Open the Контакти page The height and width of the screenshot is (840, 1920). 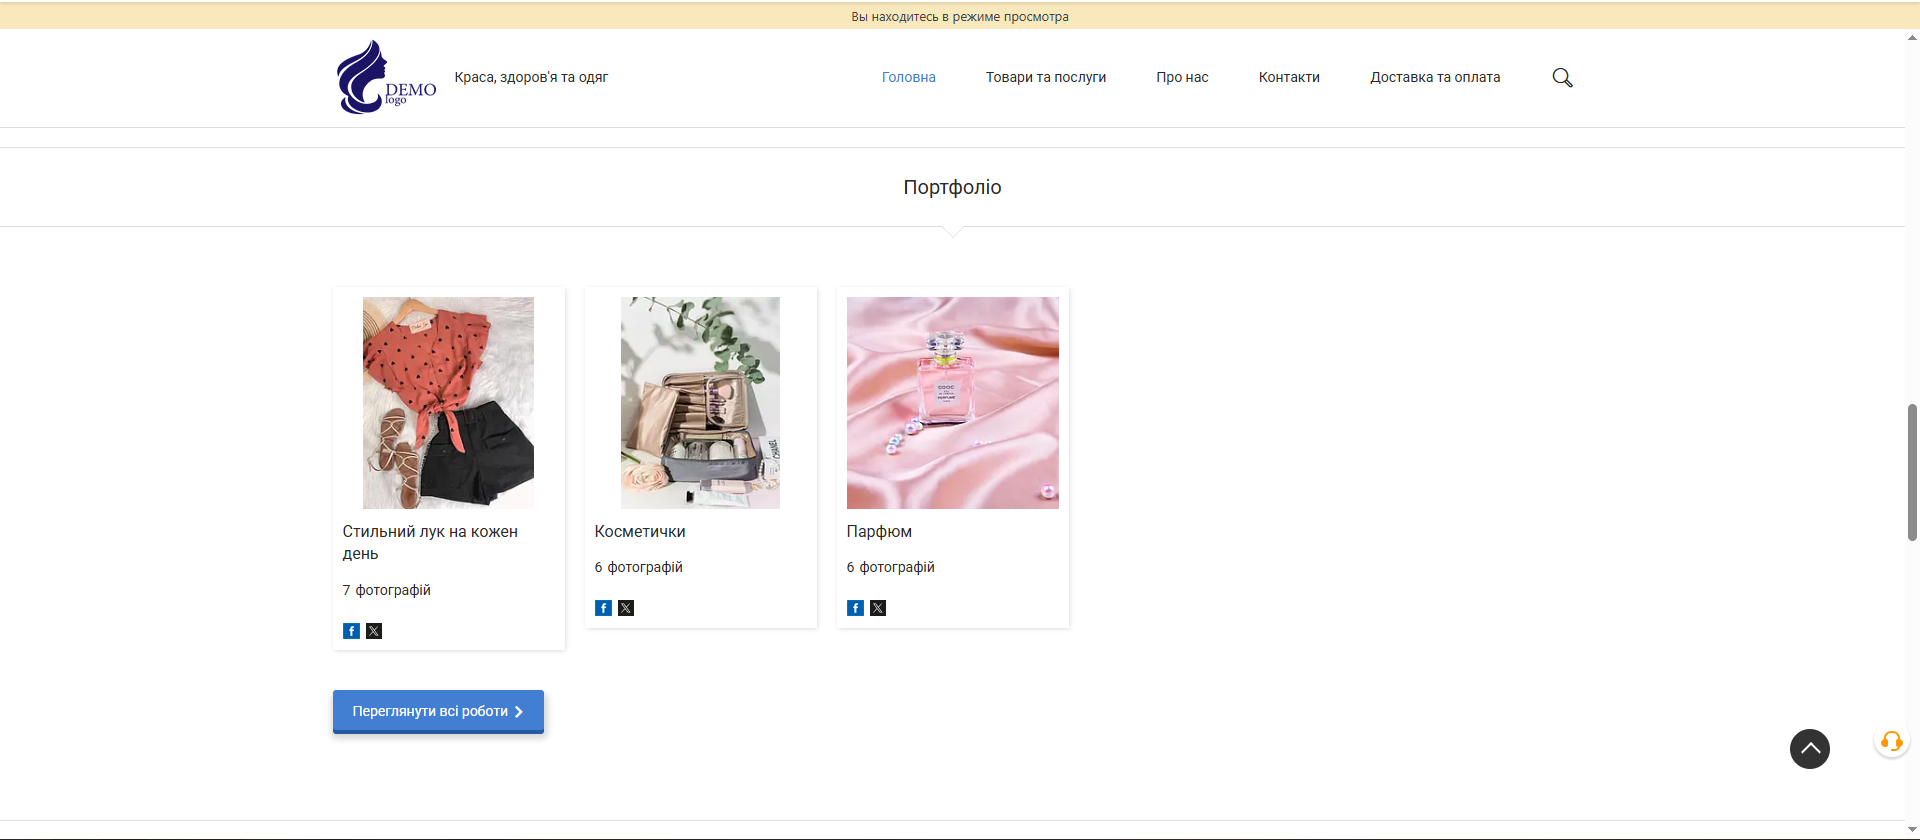[x=1289, y=78]
